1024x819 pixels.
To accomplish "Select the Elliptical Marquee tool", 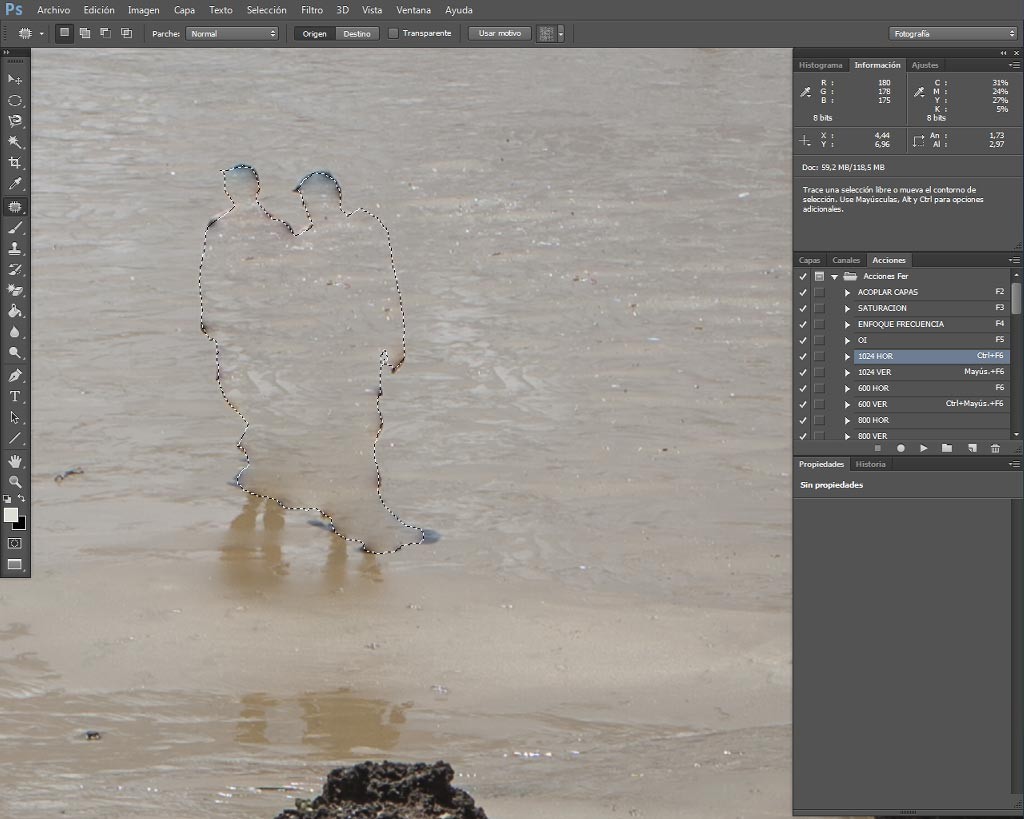I will [14, 101].
